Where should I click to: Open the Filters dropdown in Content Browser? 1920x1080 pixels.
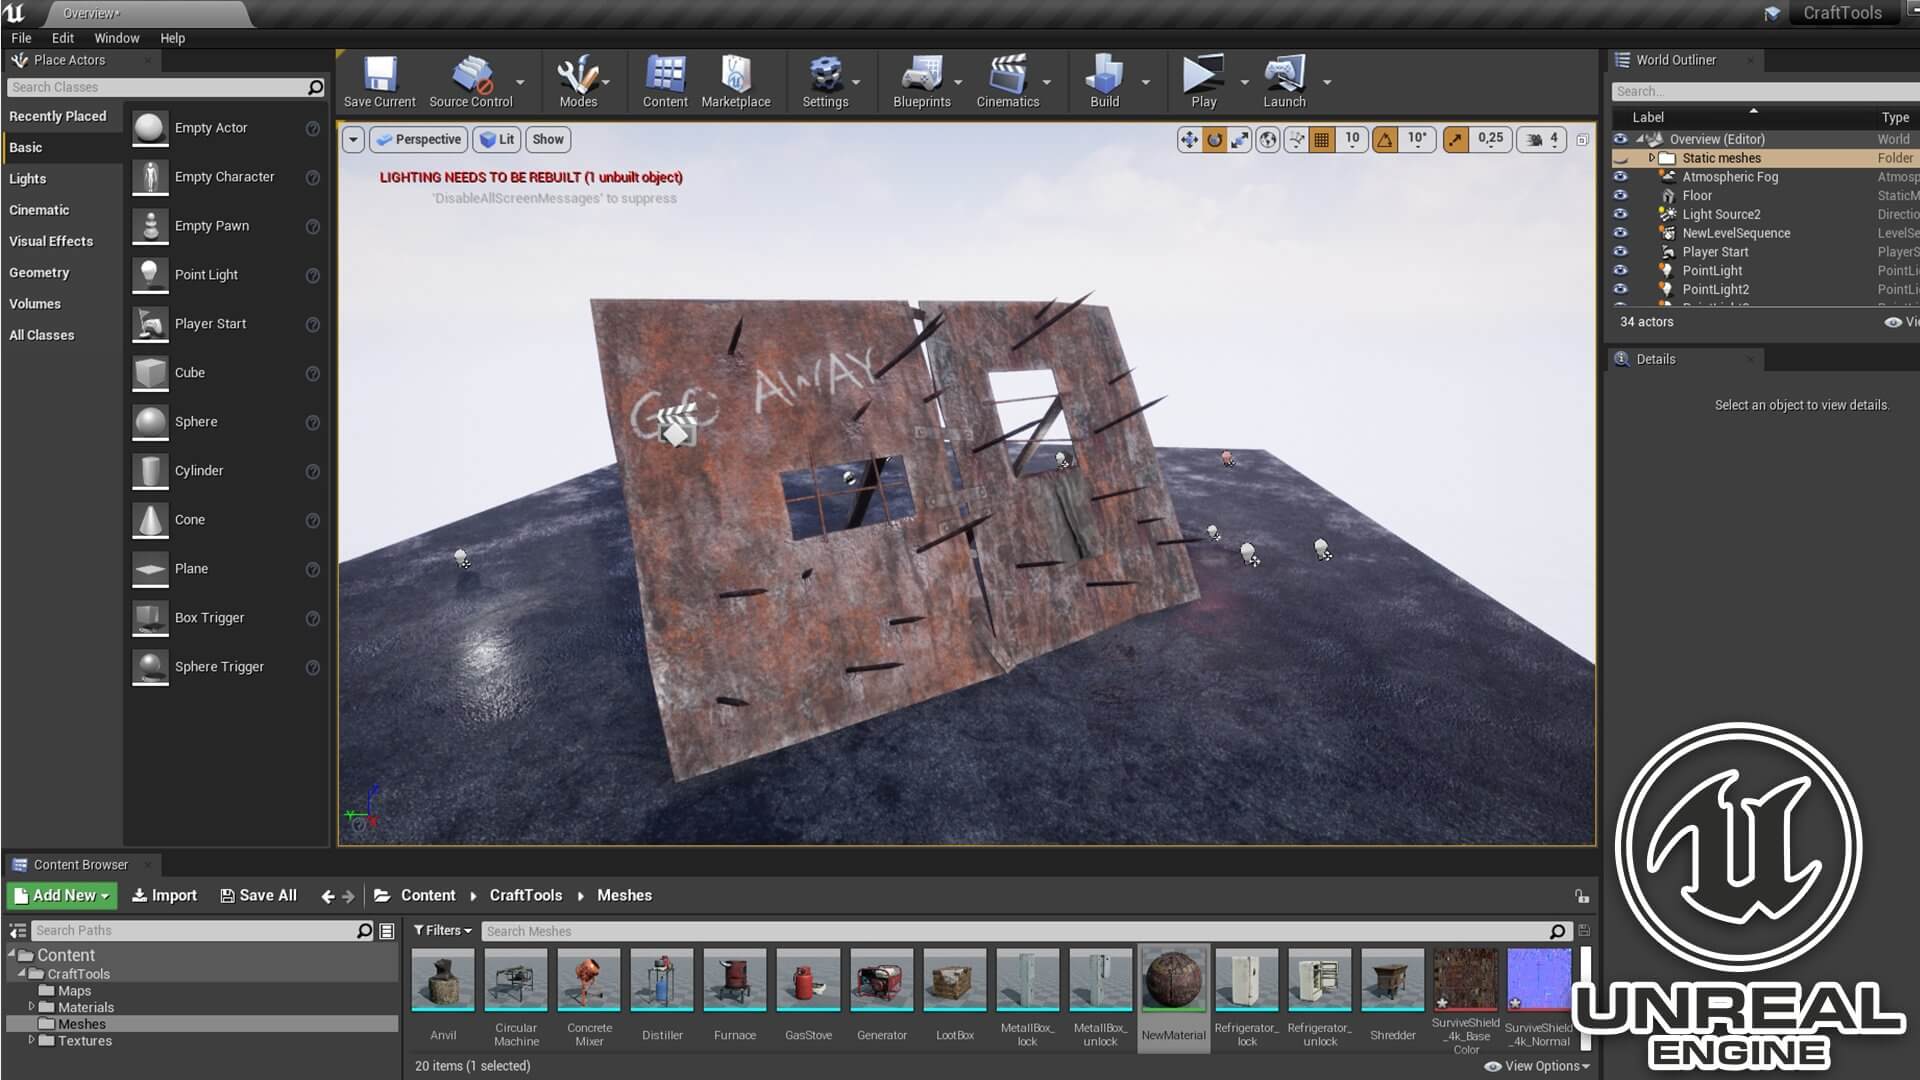(442, 931)
